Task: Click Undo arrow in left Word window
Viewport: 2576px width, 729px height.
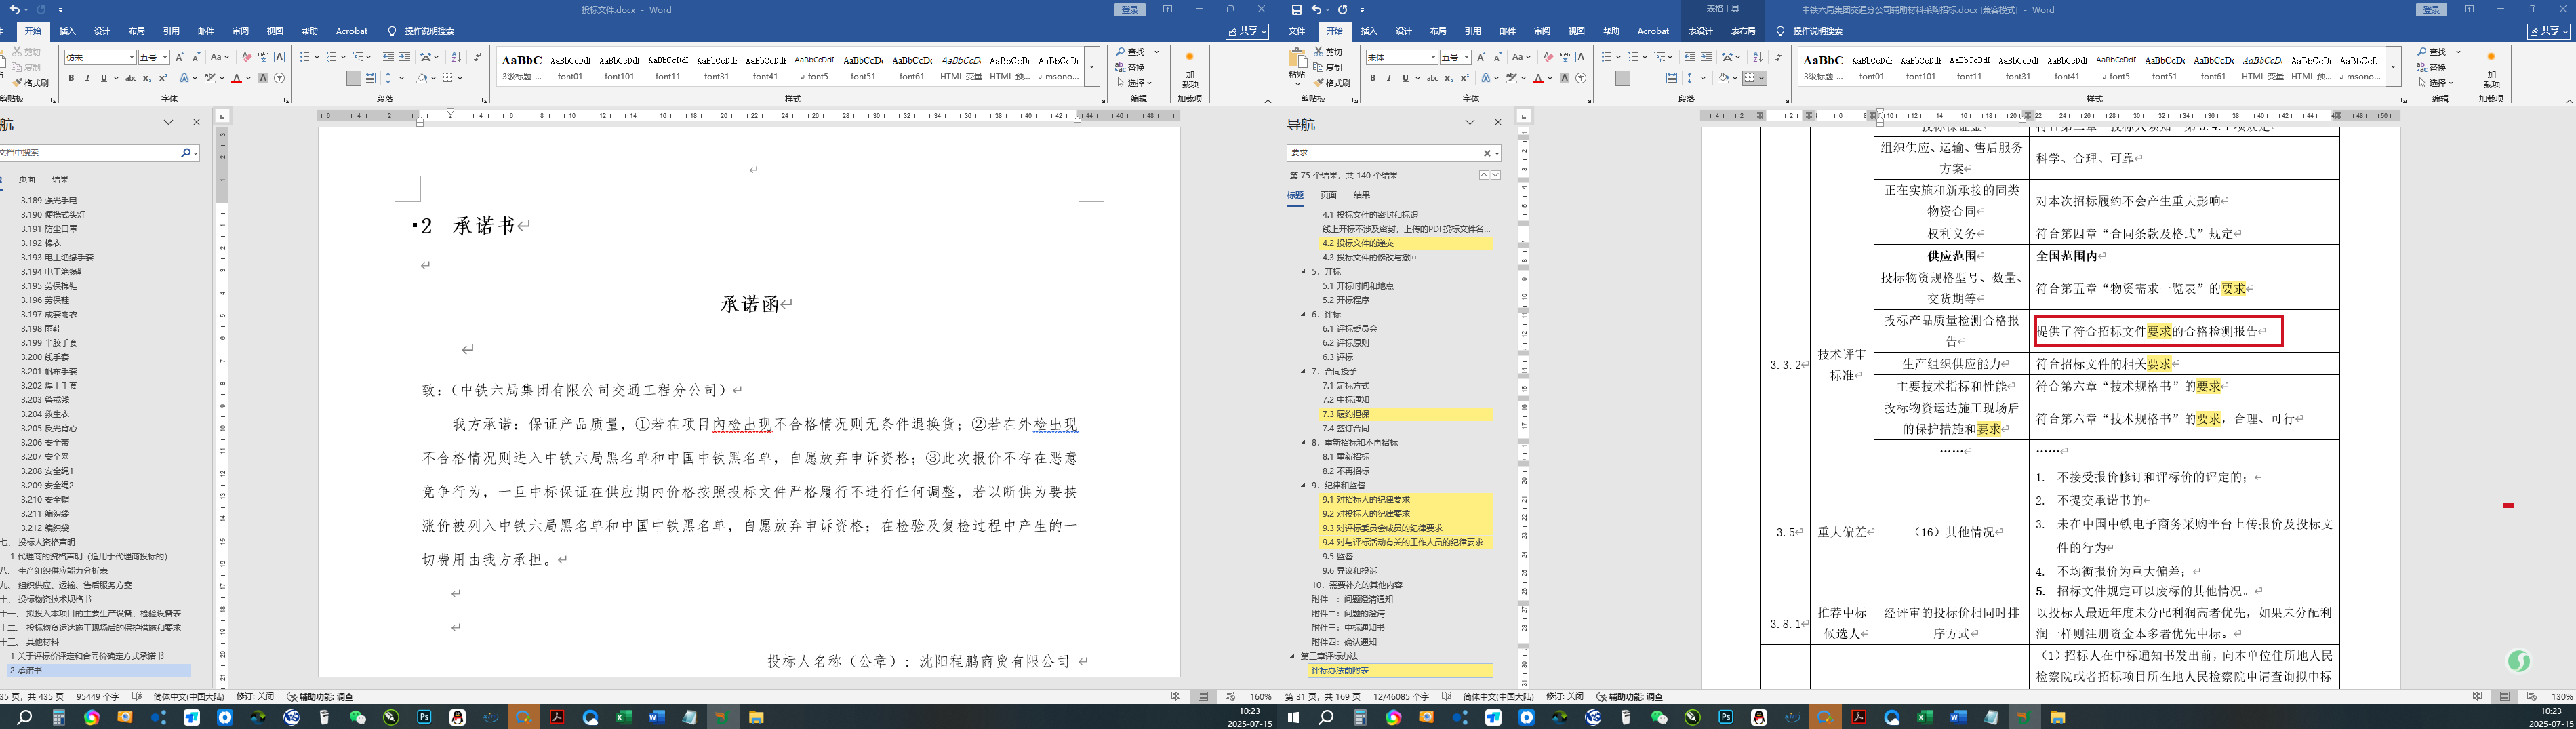Action: click(15, 10)
